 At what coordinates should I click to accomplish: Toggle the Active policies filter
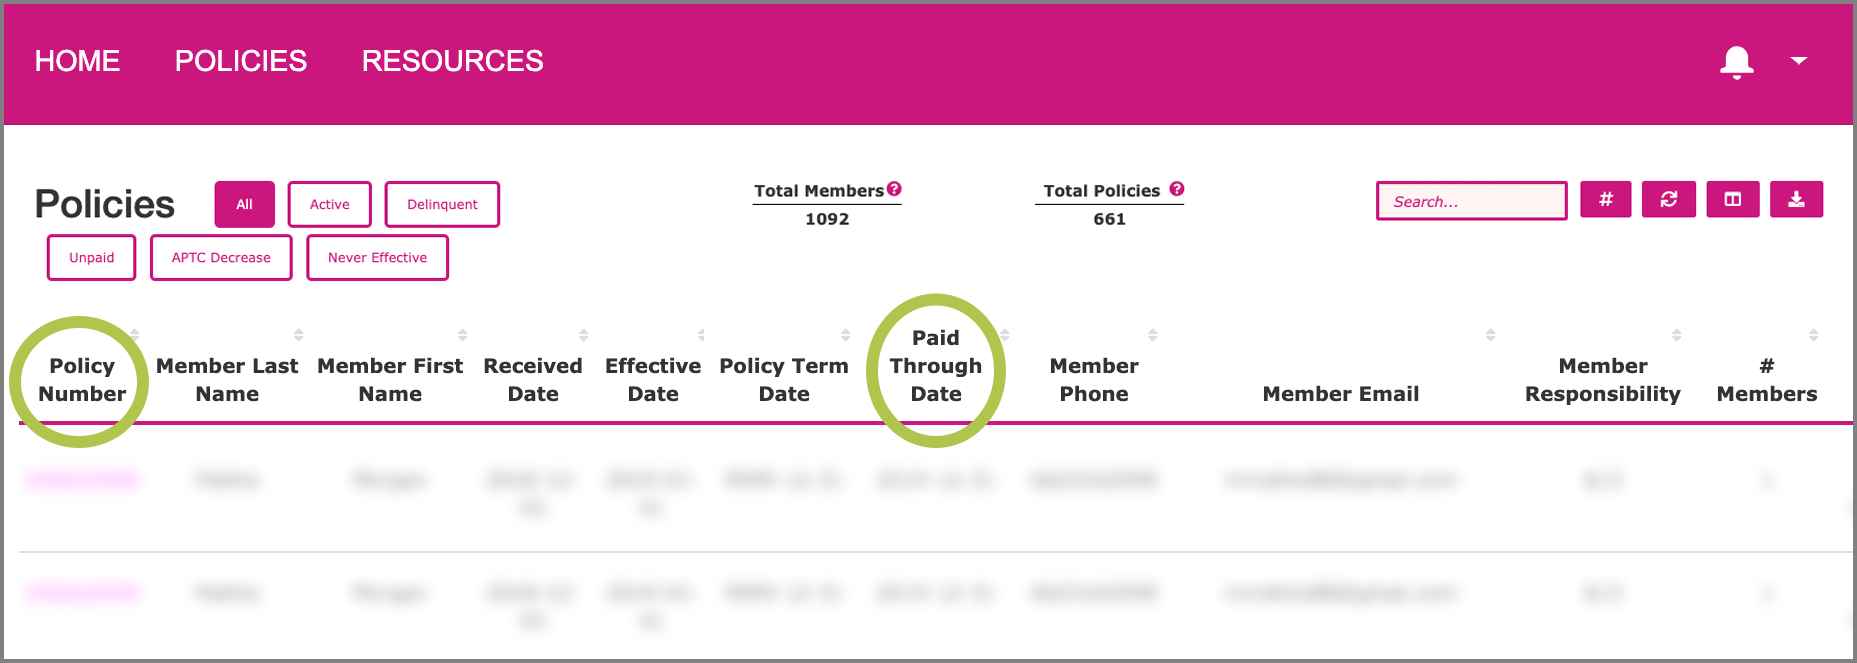pos(329,204)
